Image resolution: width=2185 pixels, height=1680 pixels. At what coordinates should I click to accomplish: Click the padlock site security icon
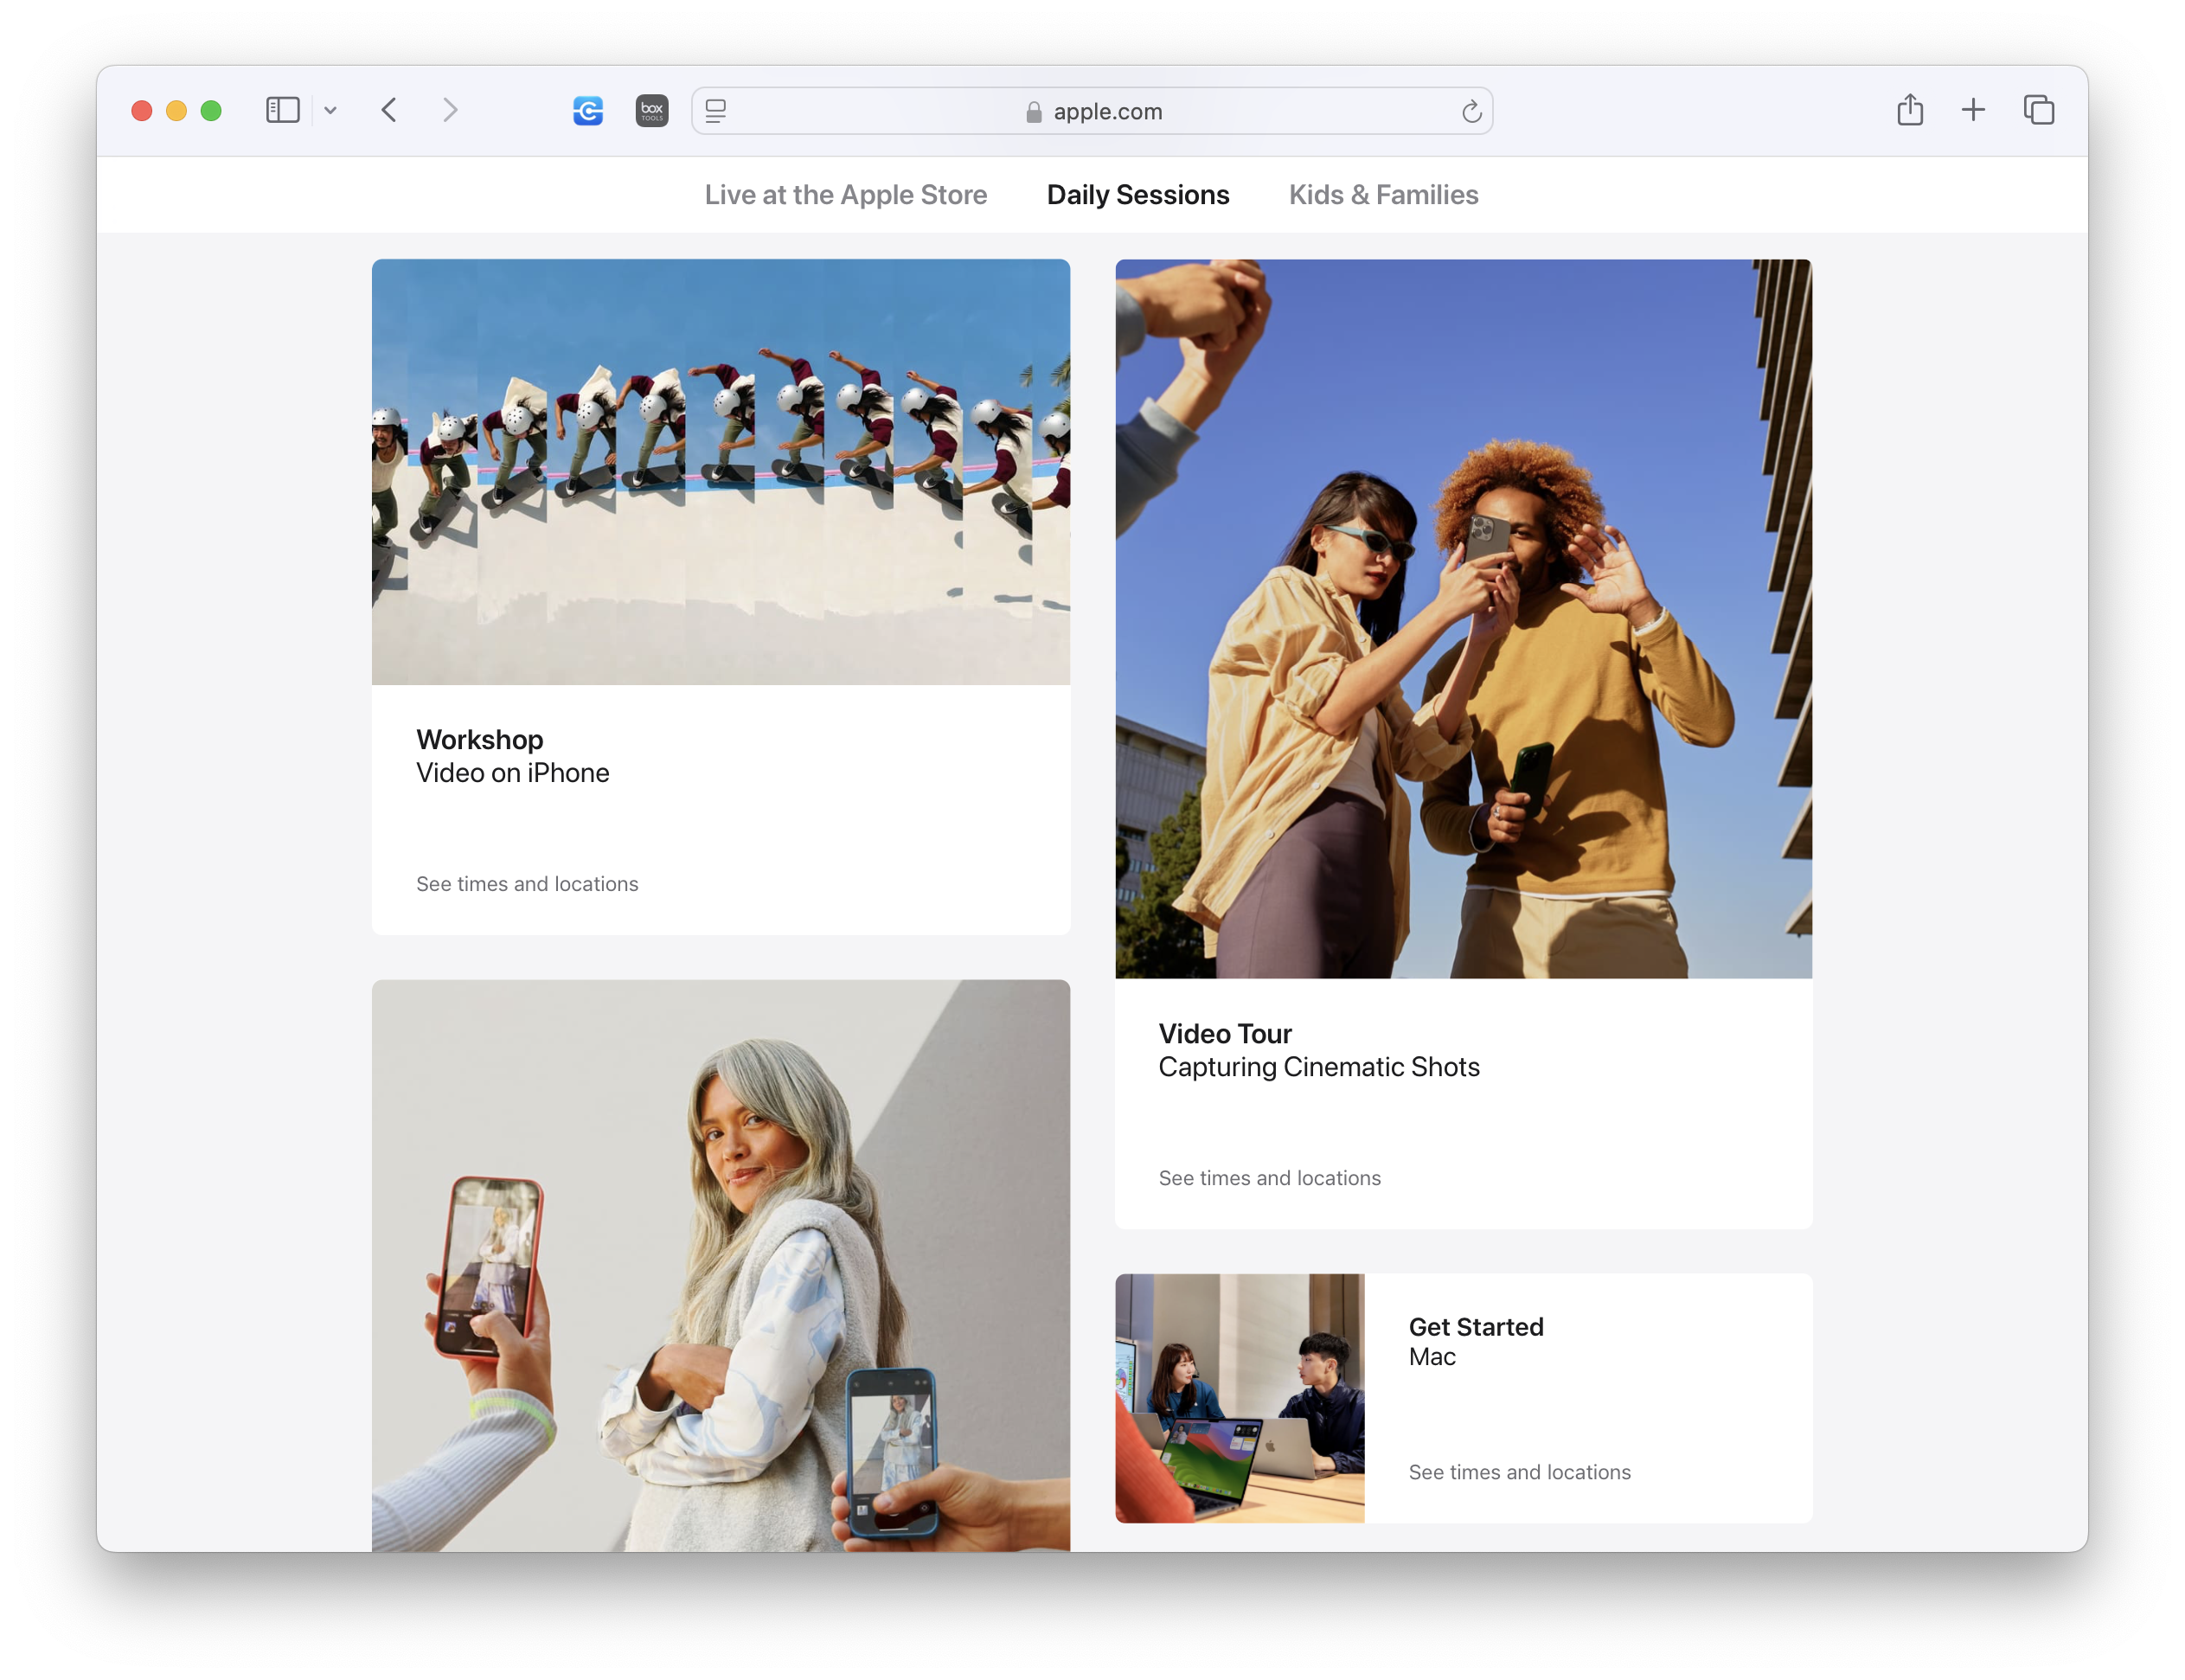[1034, 112]
